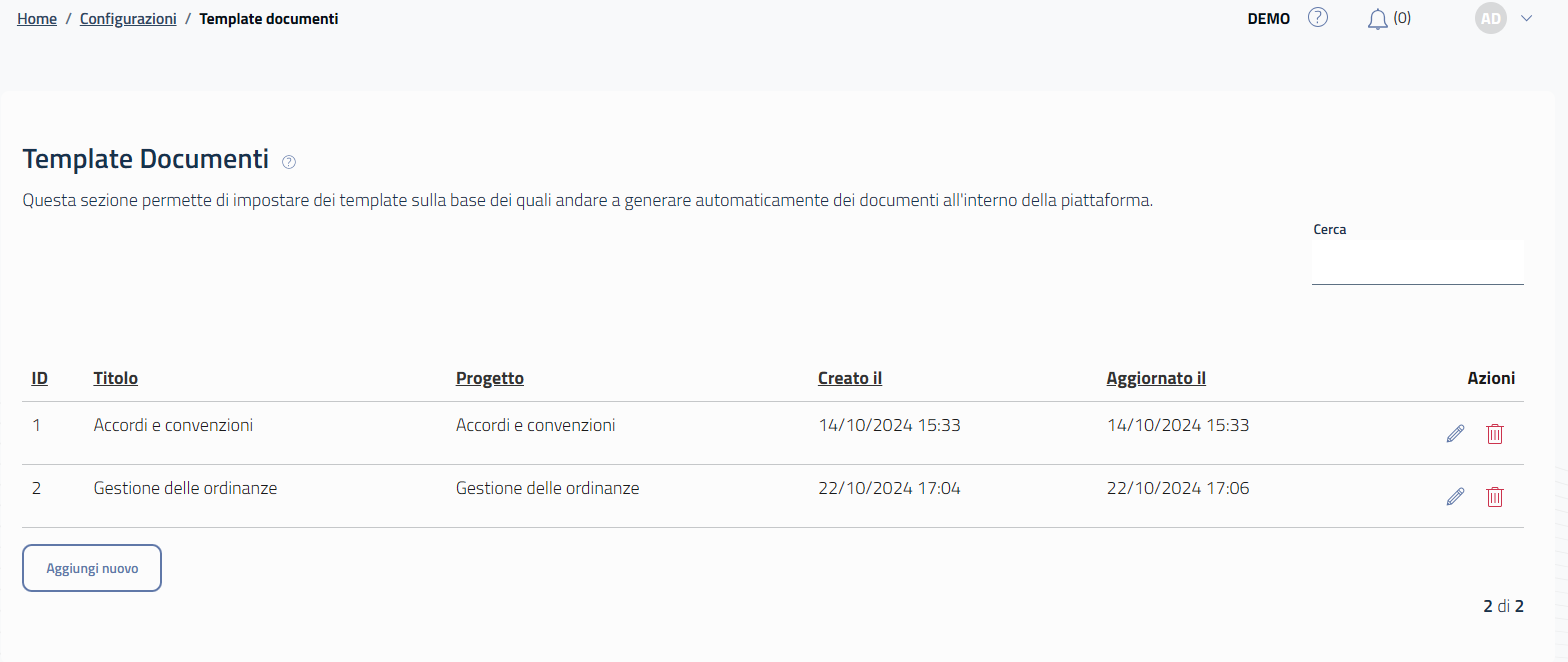This screenshot has height=662, width=1568.
Task: Go to Home breadcrumb link
Action: coord(37,19)
